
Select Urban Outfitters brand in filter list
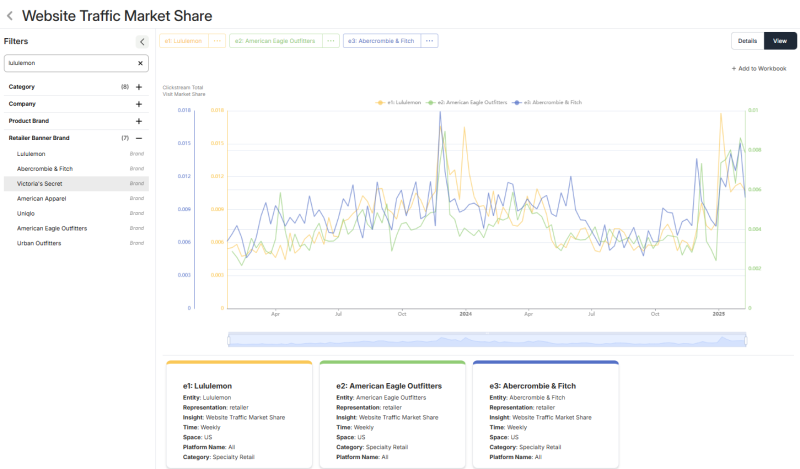click(39, 243)
